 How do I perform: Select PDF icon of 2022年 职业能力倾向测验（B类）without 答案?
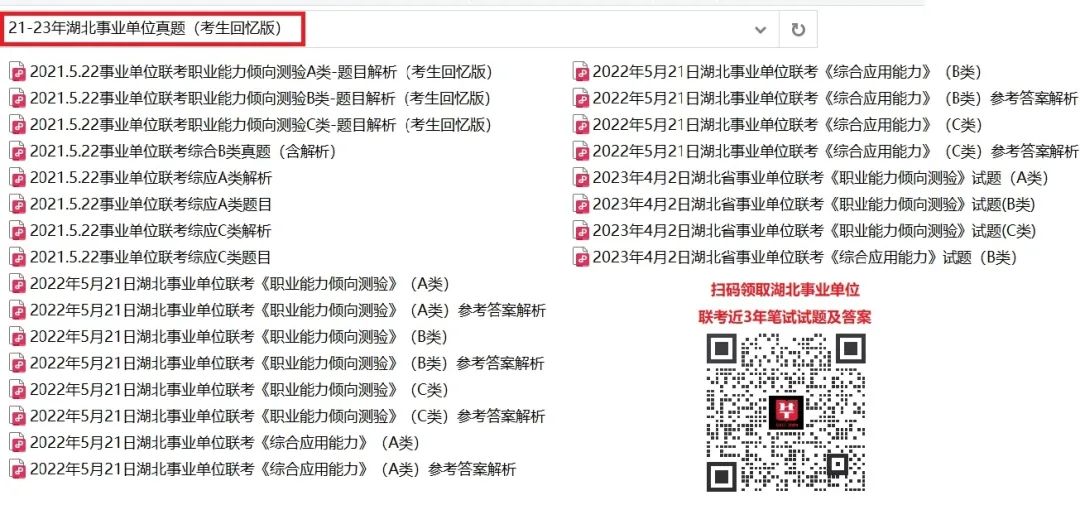click(18, 337)
